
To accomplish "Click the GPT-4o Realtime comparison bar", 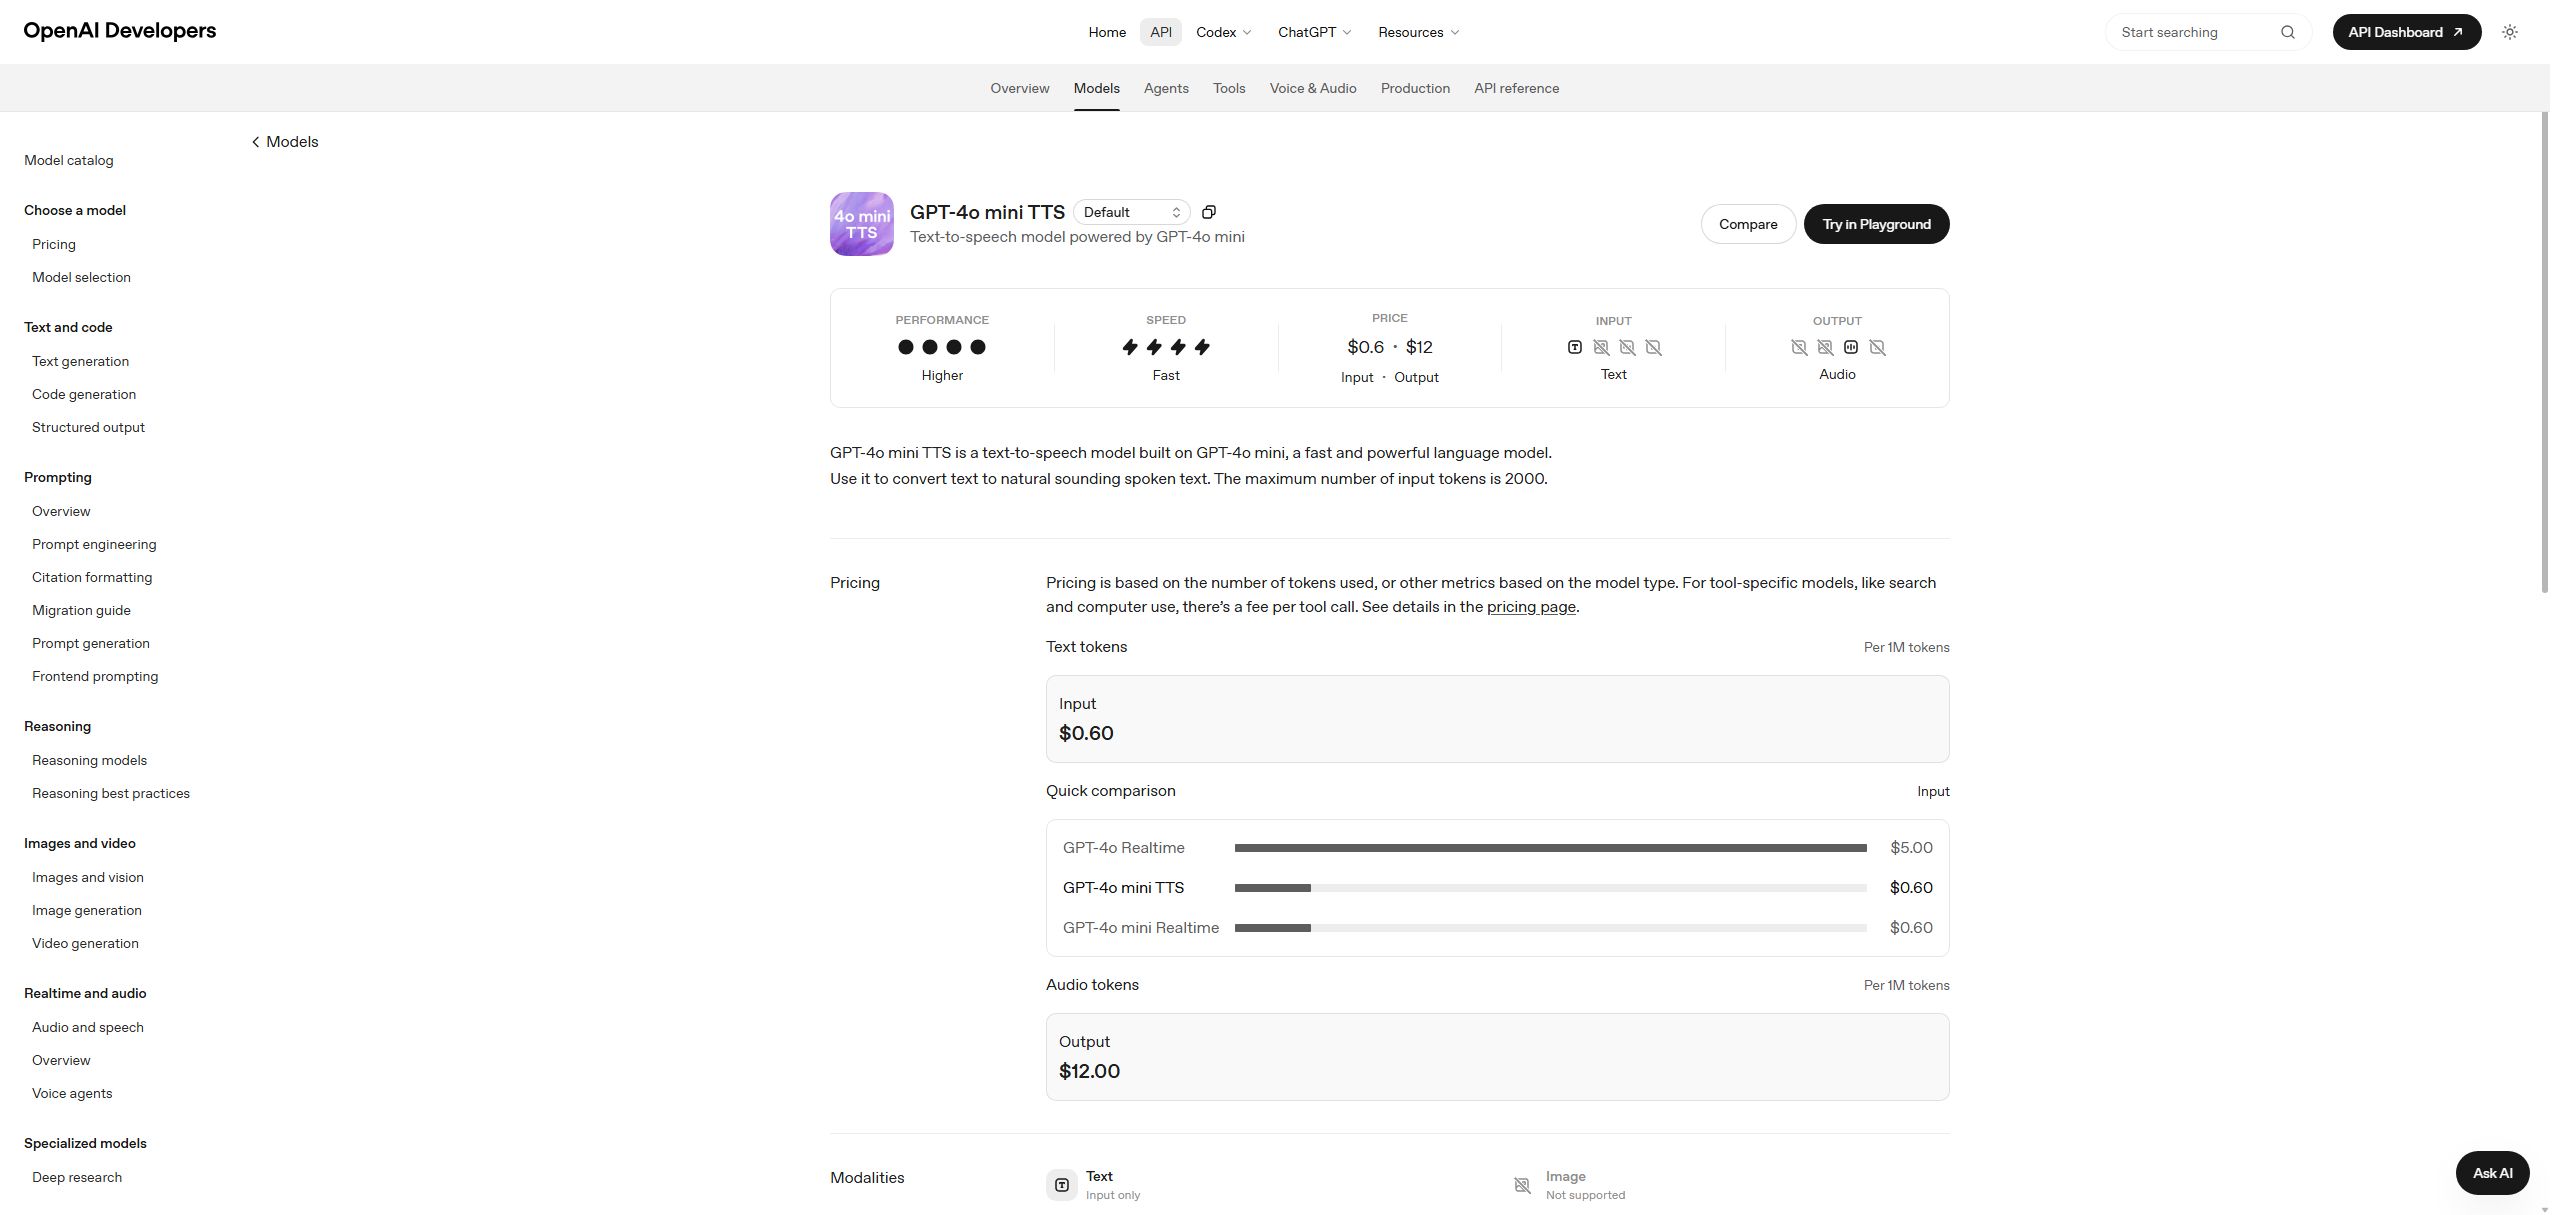I will tap(1550, 848).
